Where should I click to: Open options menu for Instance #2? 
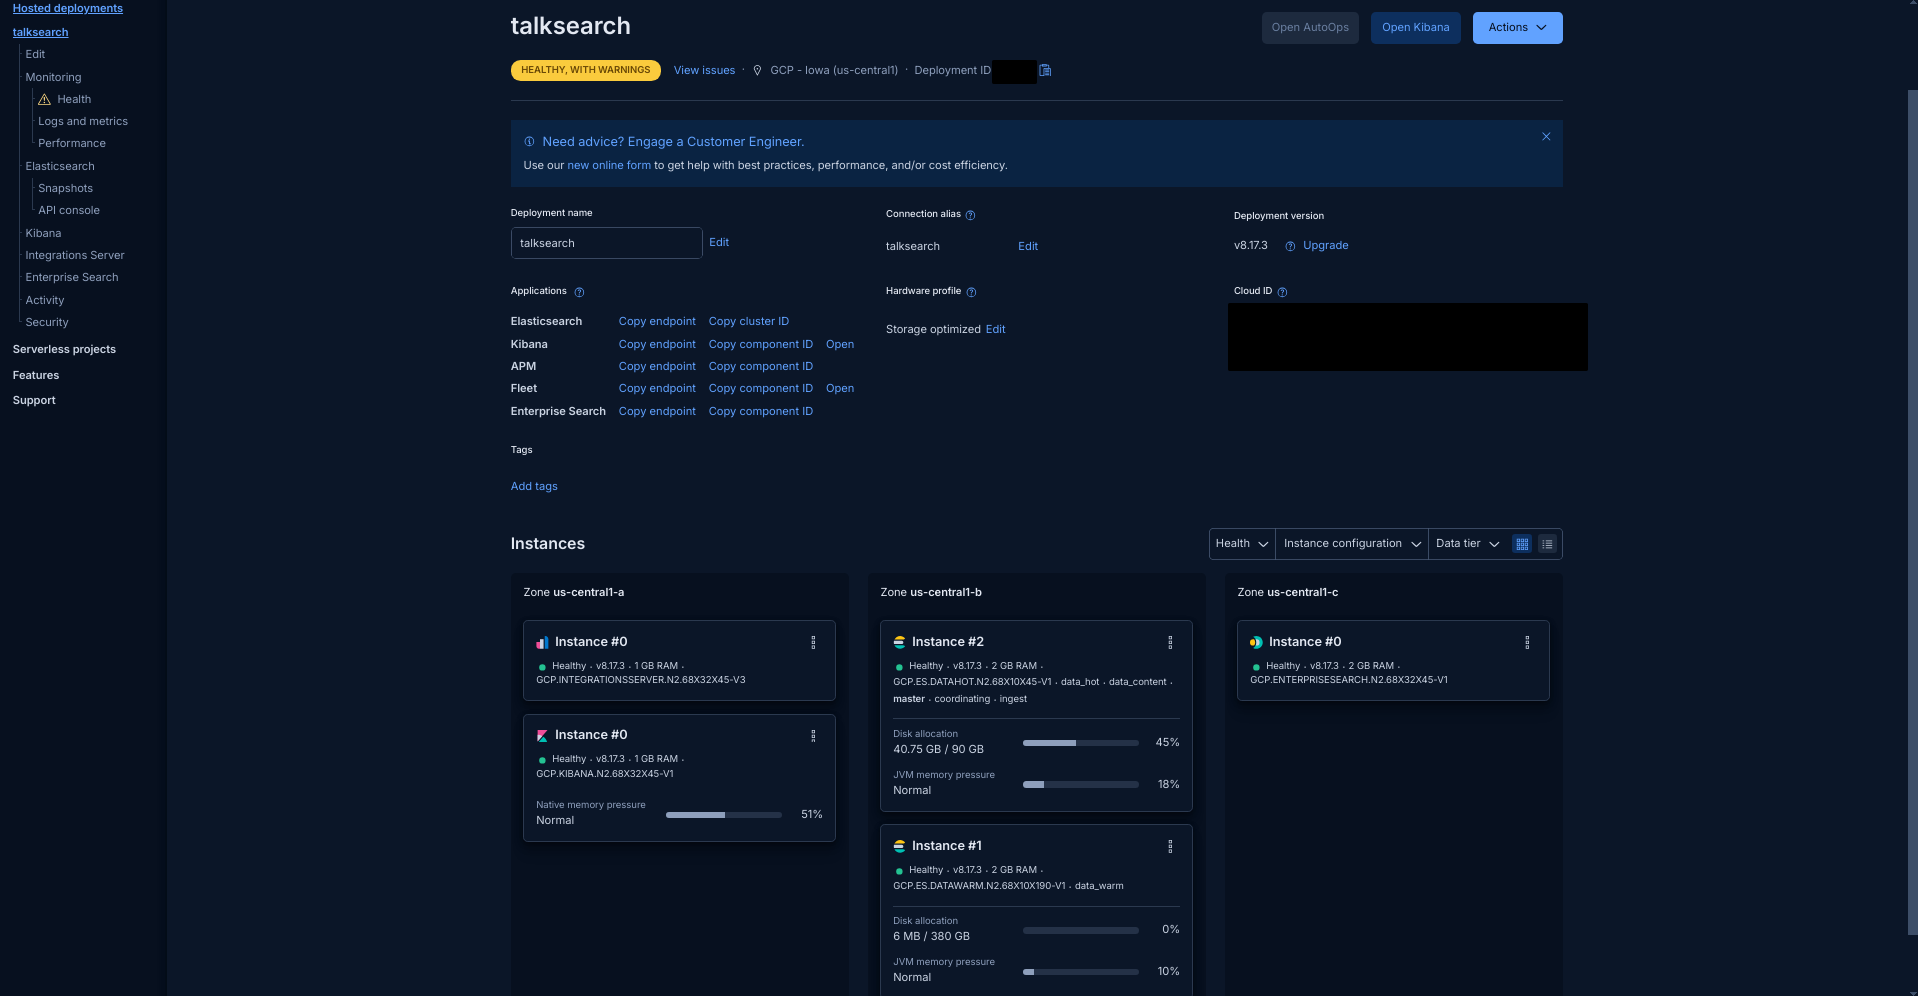click(x=1170, y=643)
